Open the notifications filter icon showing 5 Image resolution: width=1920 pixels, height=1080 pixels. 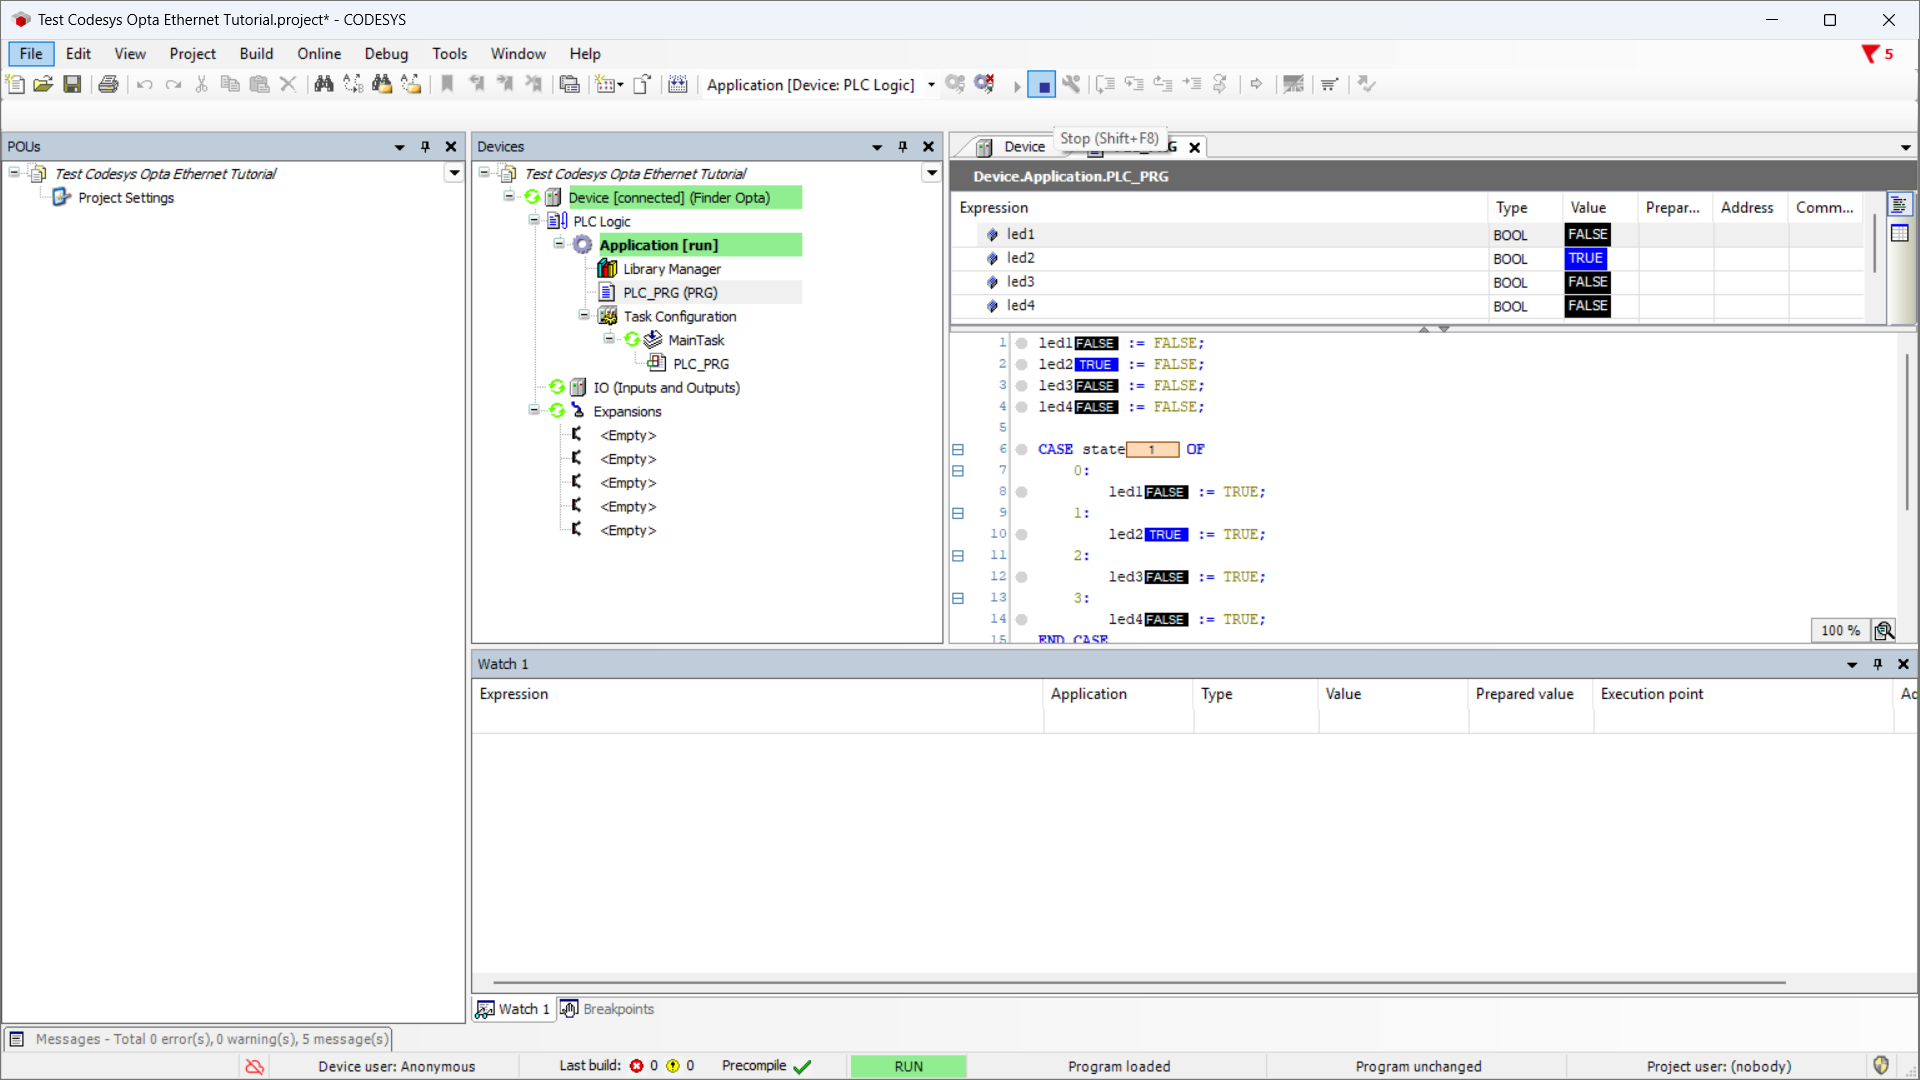coord(1870,54)
